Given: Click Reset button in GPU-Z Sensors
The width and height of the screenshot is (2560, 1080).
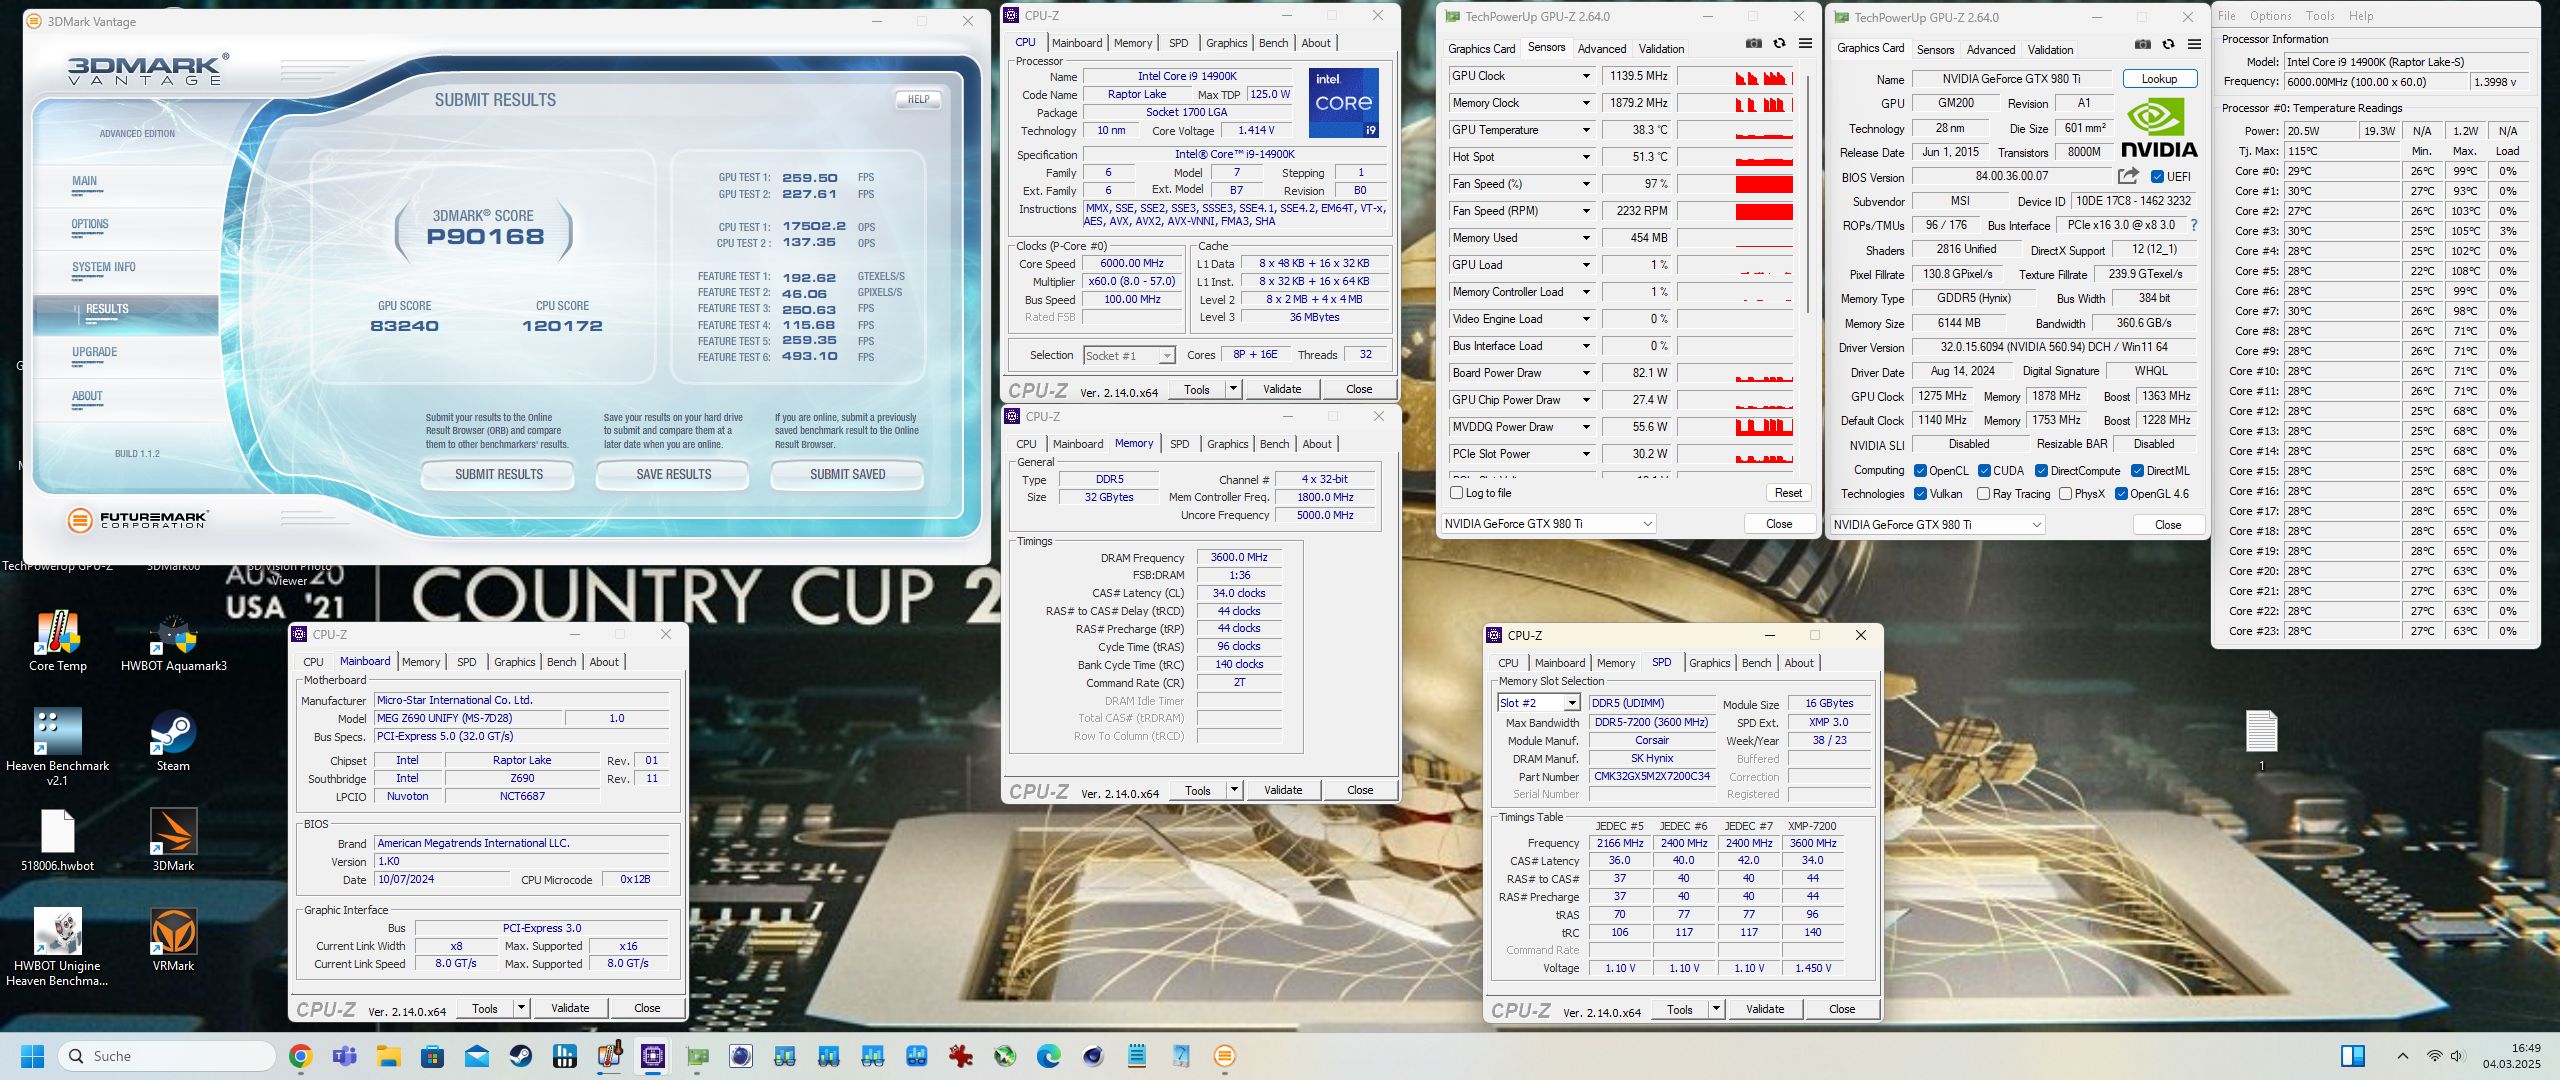Looking at the screenshot, I should coord(1788,493).
